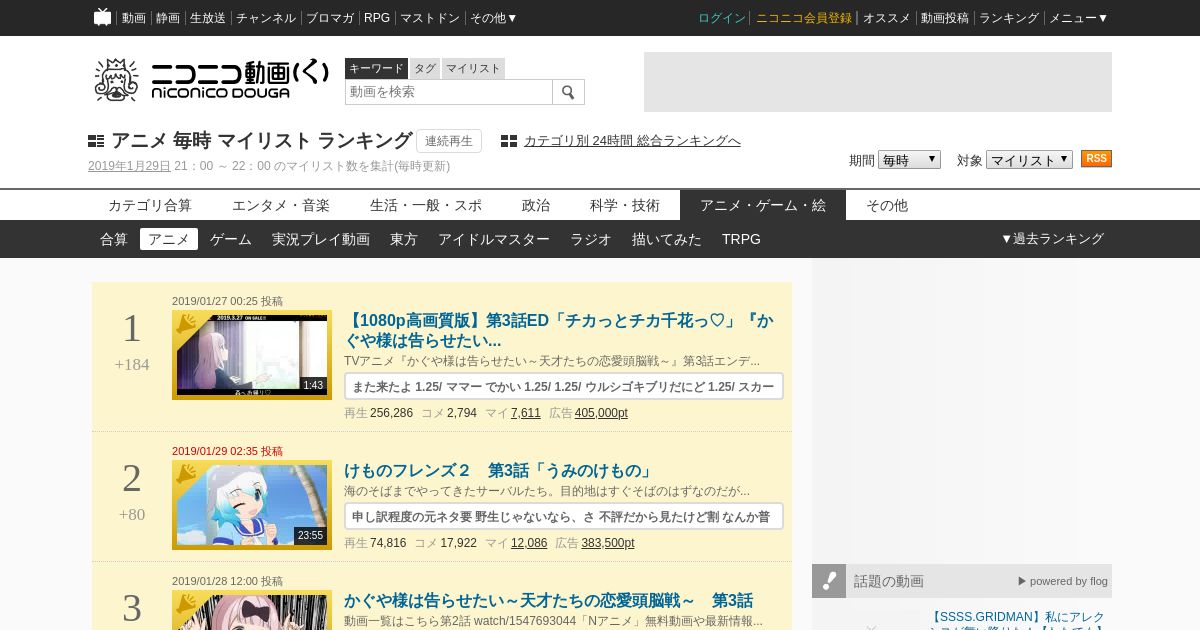Select the アイドルマスター subcategory
Screen dimensions: 1200x630
click(494, 239)
